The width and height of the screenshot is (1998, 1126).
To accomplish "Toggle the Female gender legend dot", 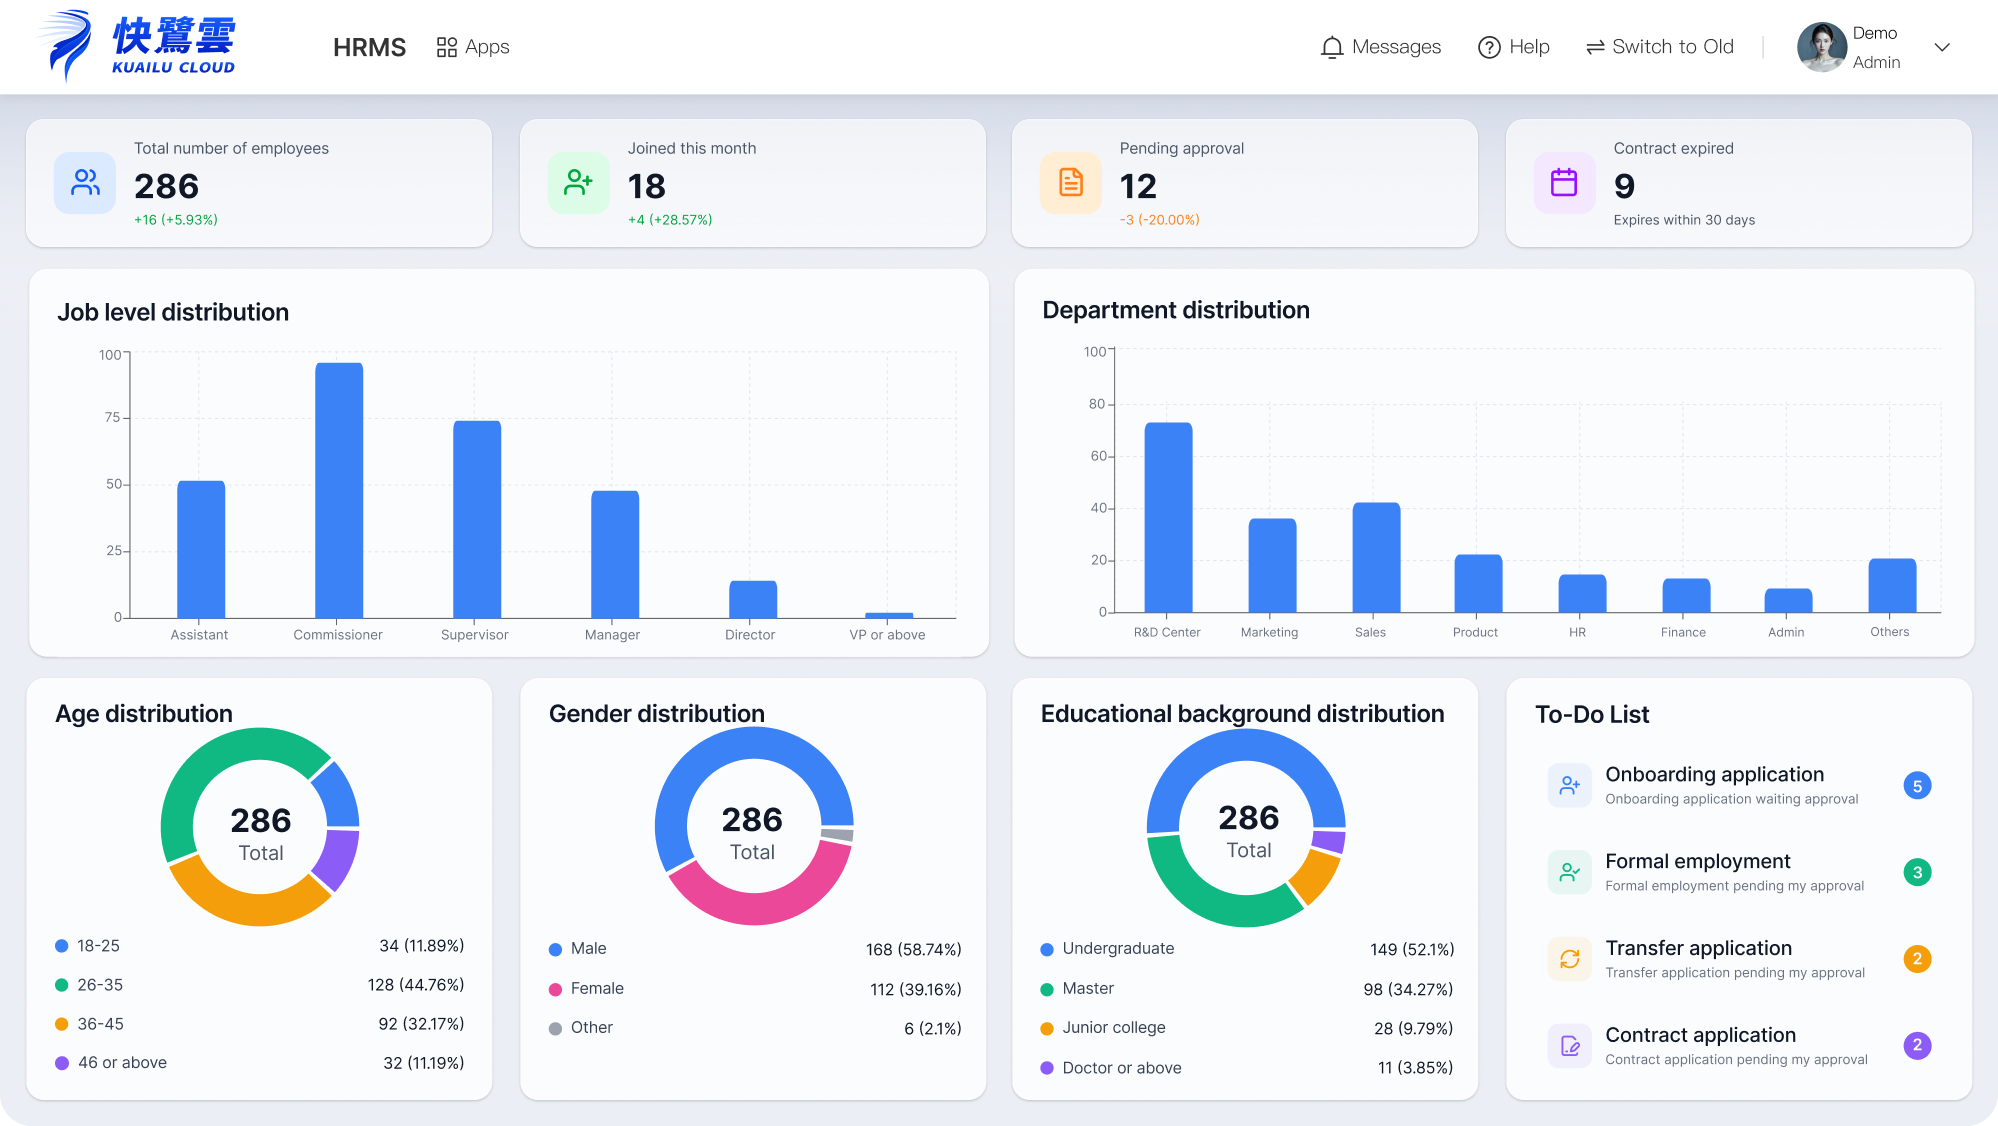I will click(555, 989).
